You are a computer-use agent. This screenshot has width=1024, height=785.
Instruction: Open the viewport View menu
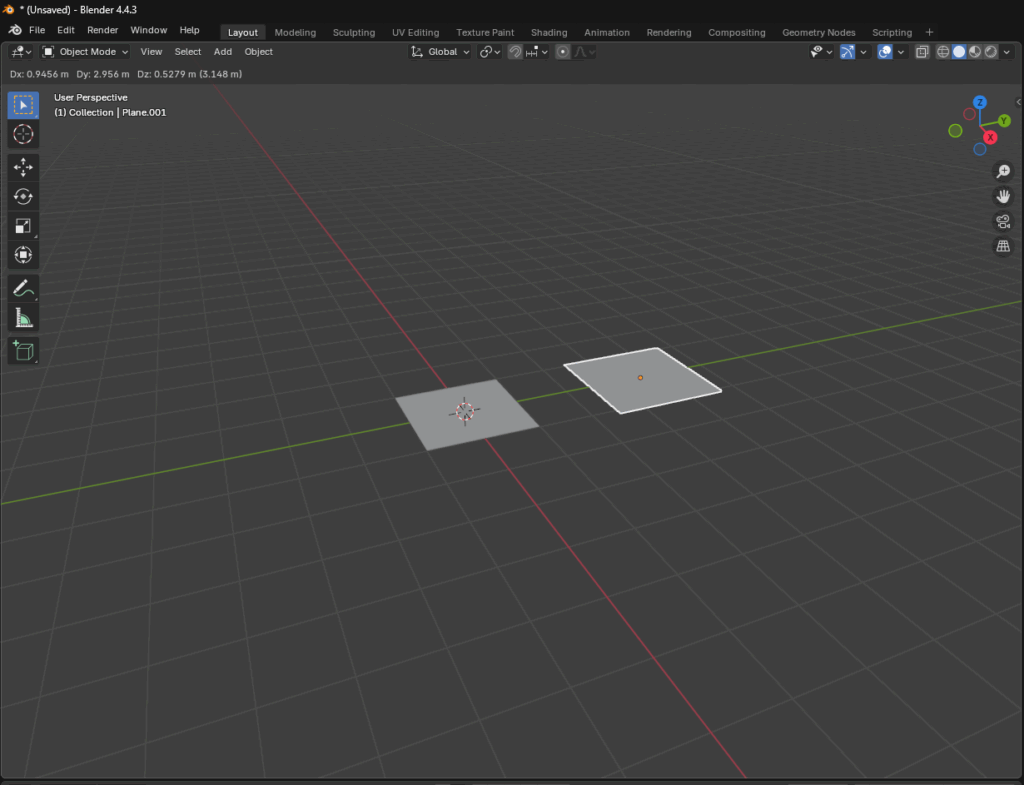pyautogui.click(x=151, y=52)
